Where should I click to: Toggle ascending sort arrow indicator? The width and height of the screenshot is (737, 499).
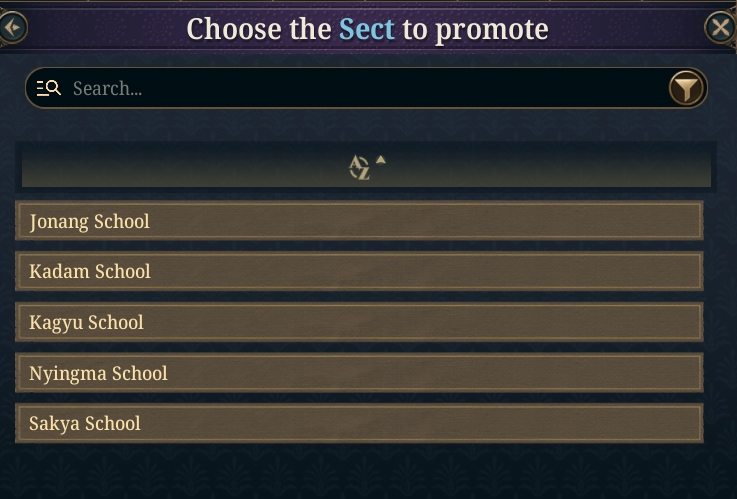pyautogui.click(x=381, y=160)
